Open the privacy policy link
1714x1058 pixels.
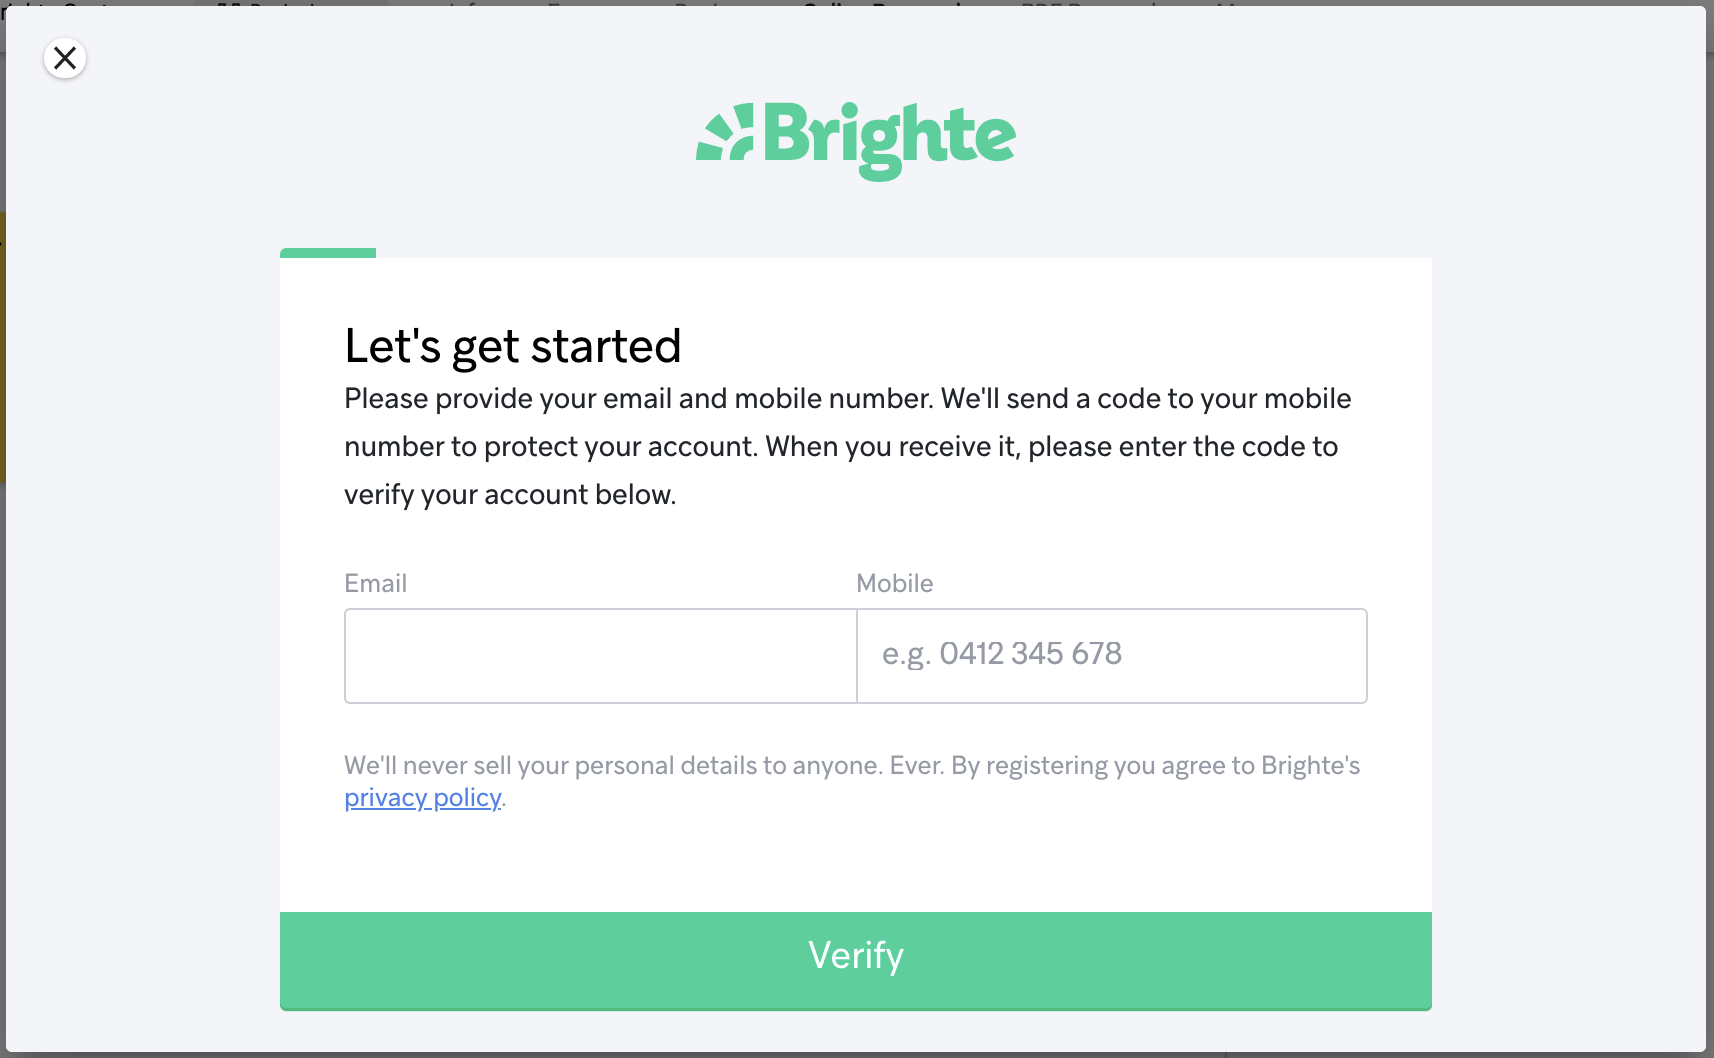423,798
